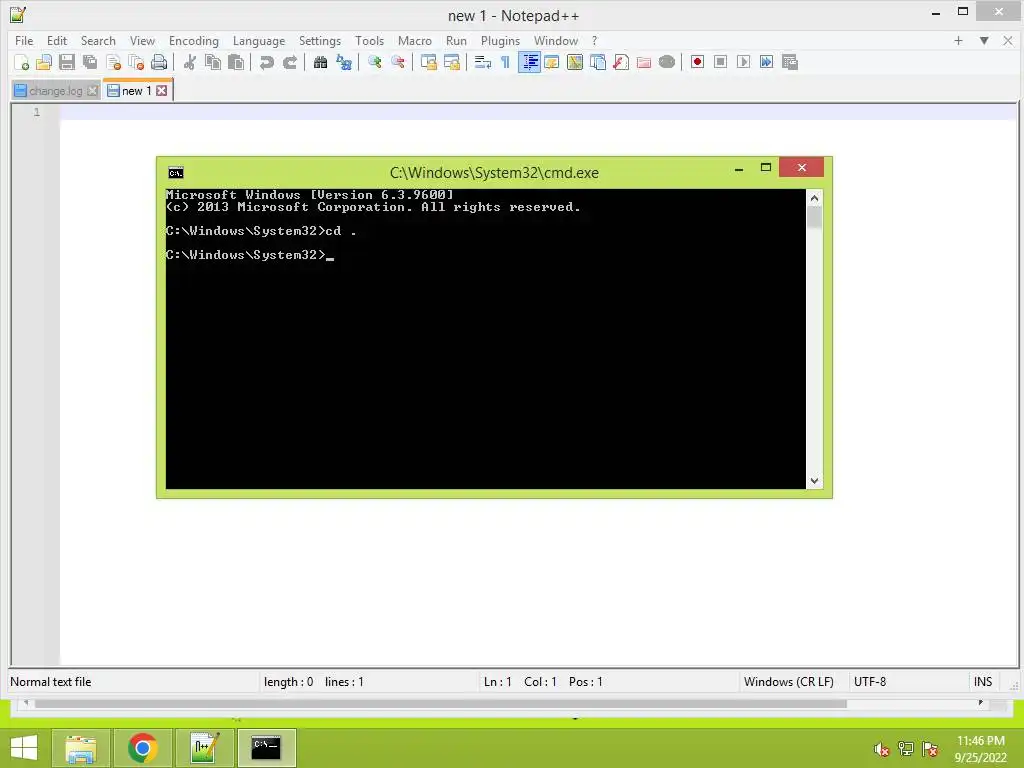This screenshot has width=1024, height=768.
Task: Click the Monitoring eye icon
Action: tap(667, 62)
